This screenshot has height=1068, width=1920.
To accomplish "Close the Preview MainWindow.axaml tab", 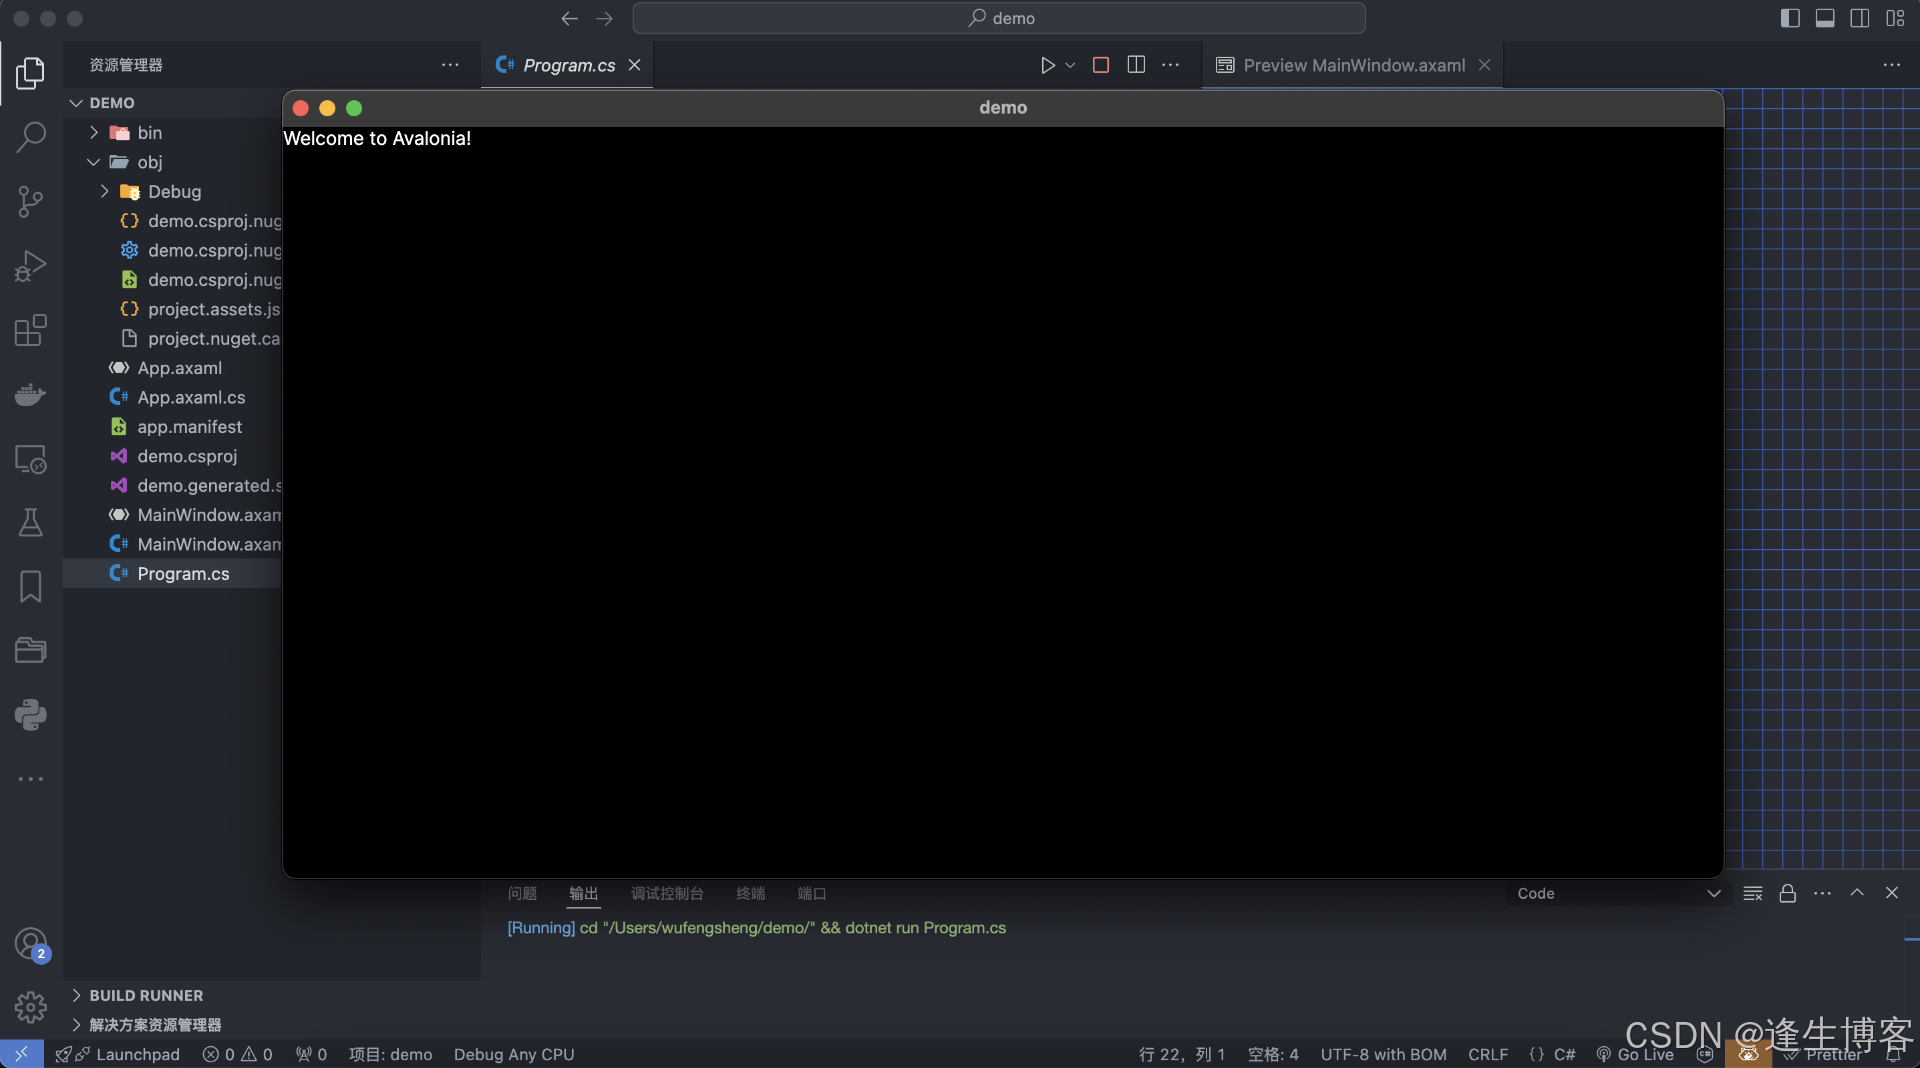I will pos(1485,65).
